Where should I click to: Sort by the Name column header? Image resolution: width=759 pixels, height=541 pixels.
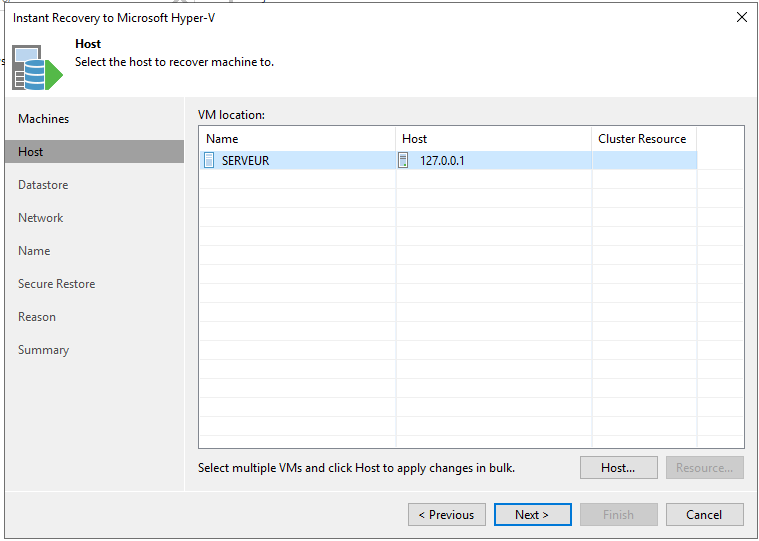(296, 139)
